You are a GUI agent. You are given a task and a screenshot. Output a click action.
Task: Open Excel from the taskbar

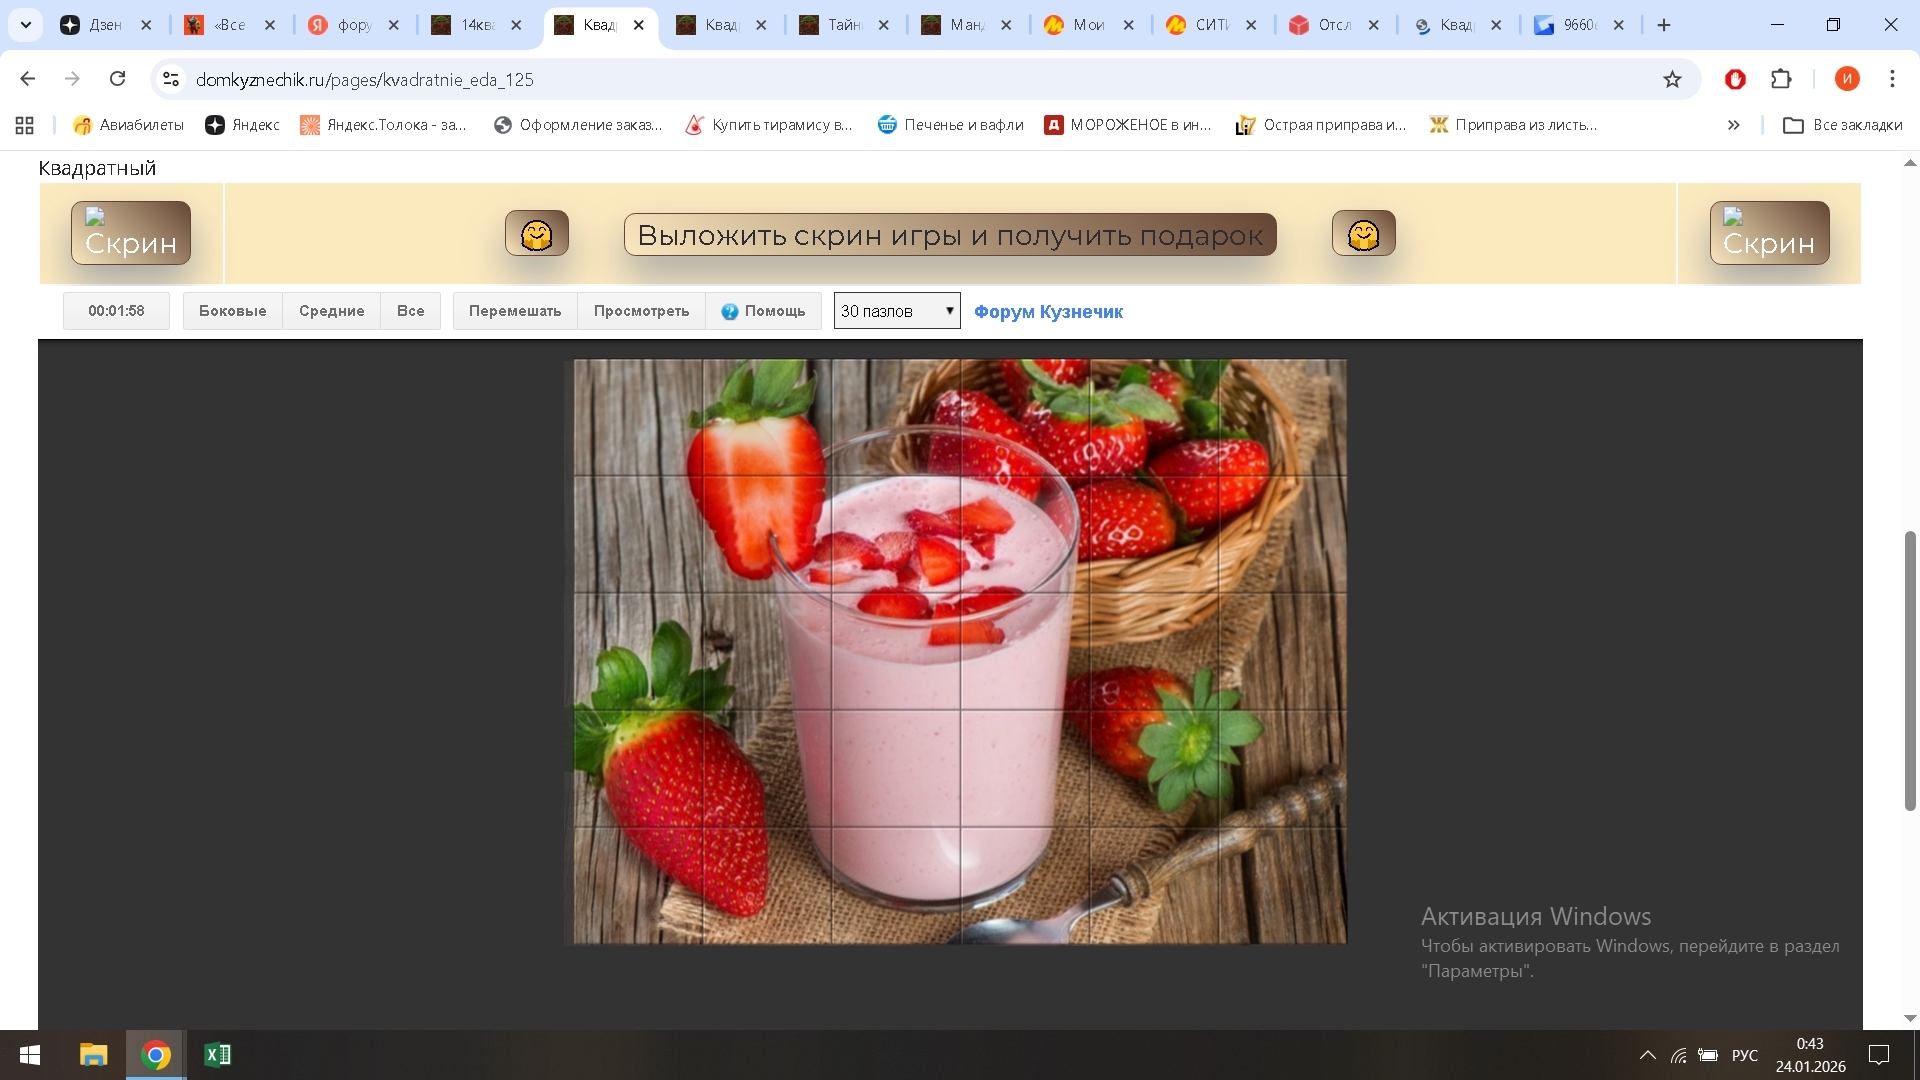[x=217, y=1055]
